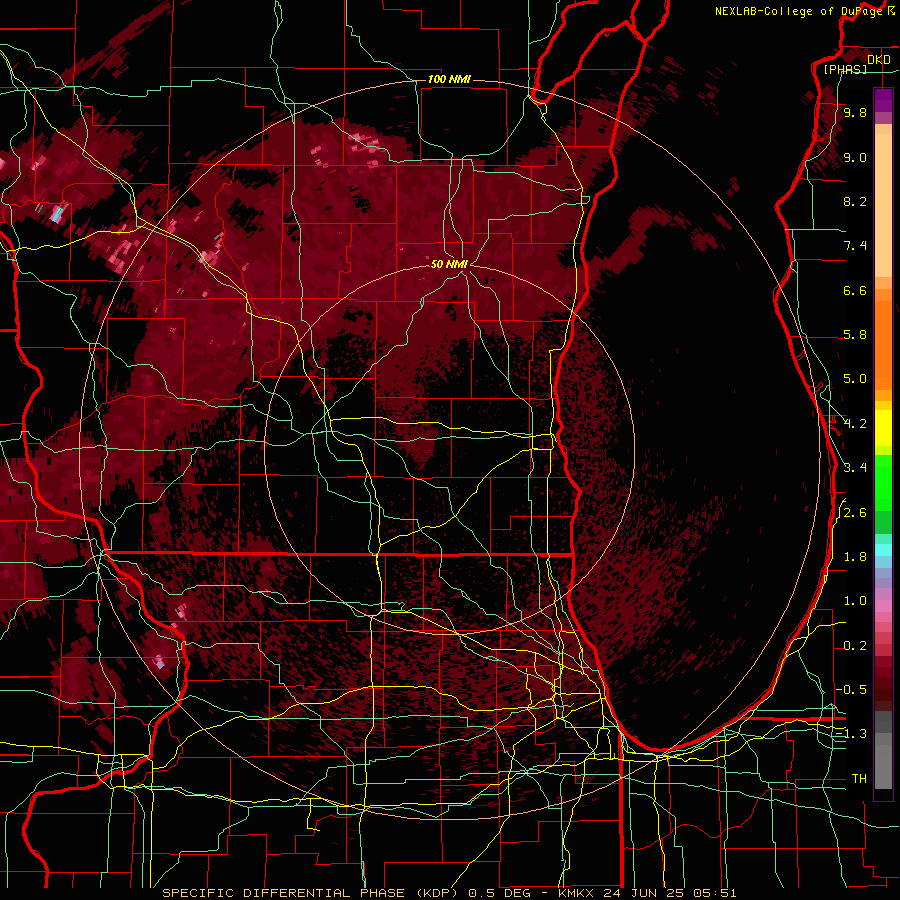
Task: Click the pink segment of the color scale
Action: (x=883, y=606)
